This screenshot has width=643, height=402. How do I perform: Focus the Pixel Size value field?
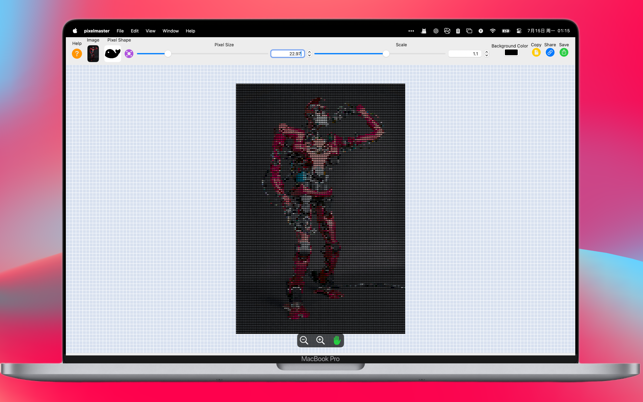tap(287, 53)
